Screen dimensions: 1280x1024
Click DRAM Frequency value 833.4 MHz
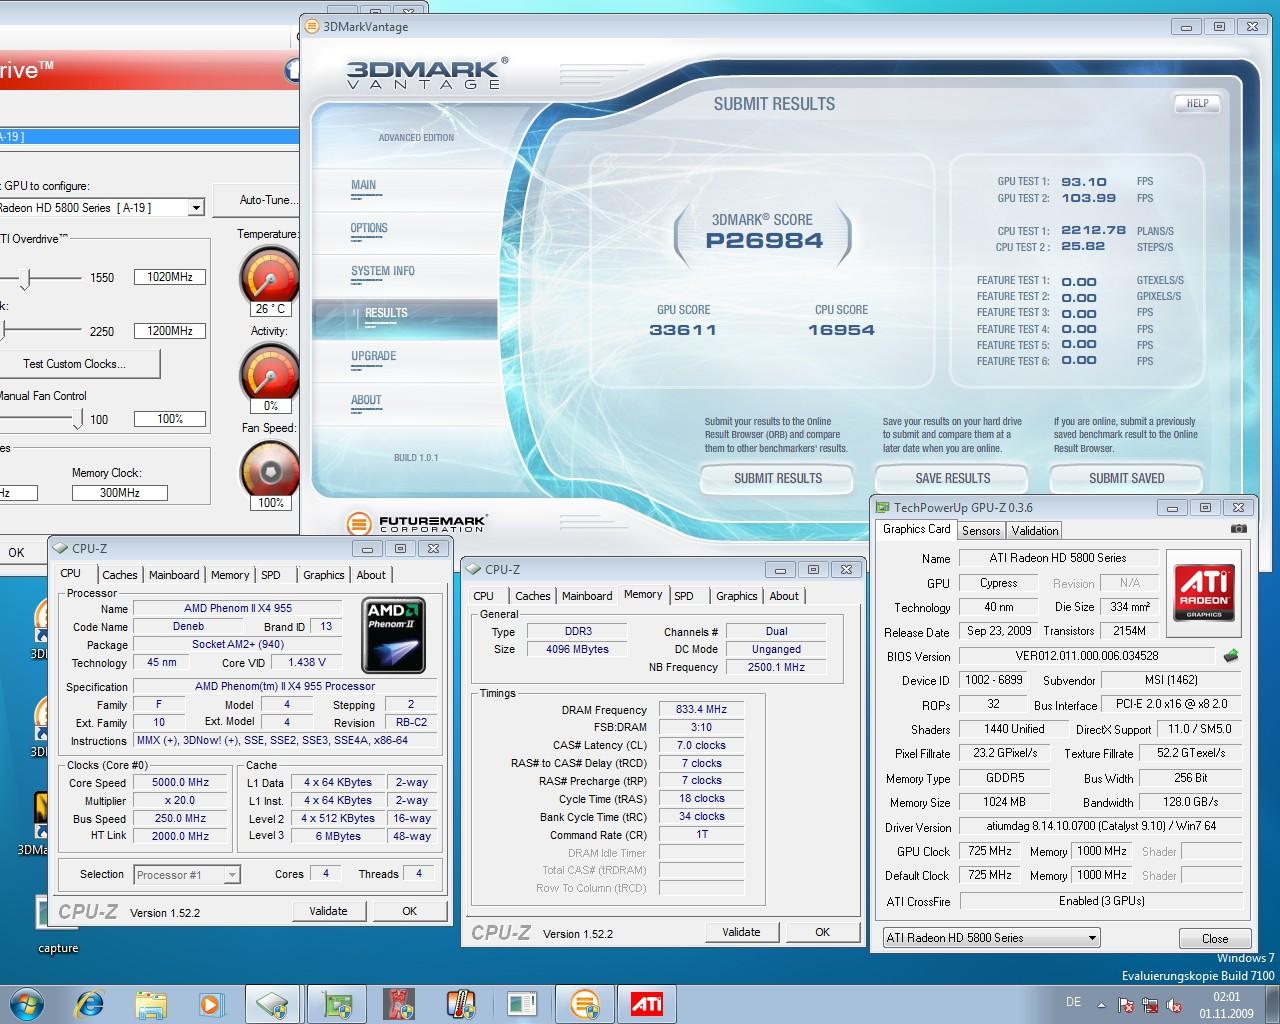(x=701, y=710)
